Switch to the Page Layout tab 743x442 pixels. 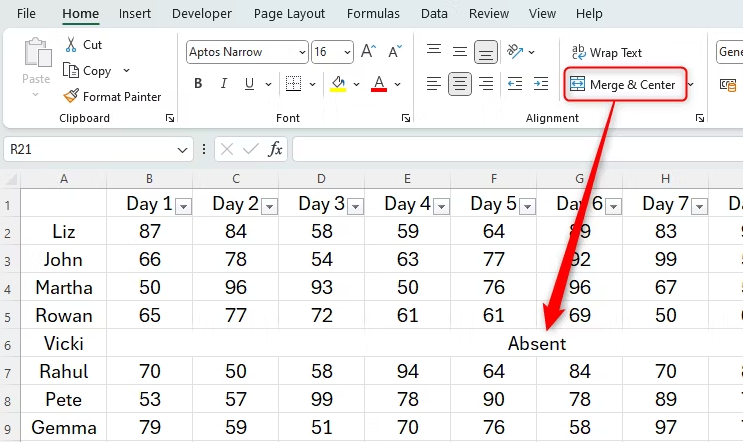289,13
